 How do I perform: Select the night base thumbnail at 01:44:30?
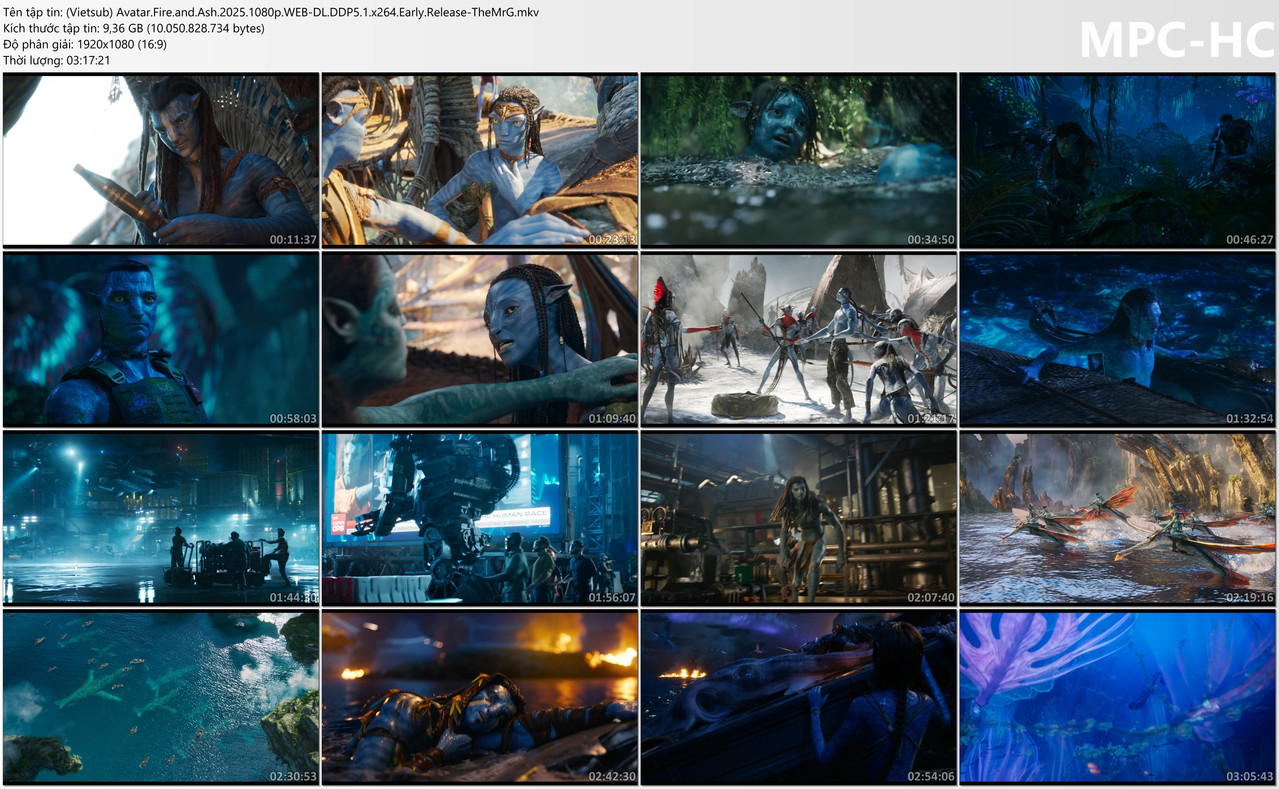(161, 518)
